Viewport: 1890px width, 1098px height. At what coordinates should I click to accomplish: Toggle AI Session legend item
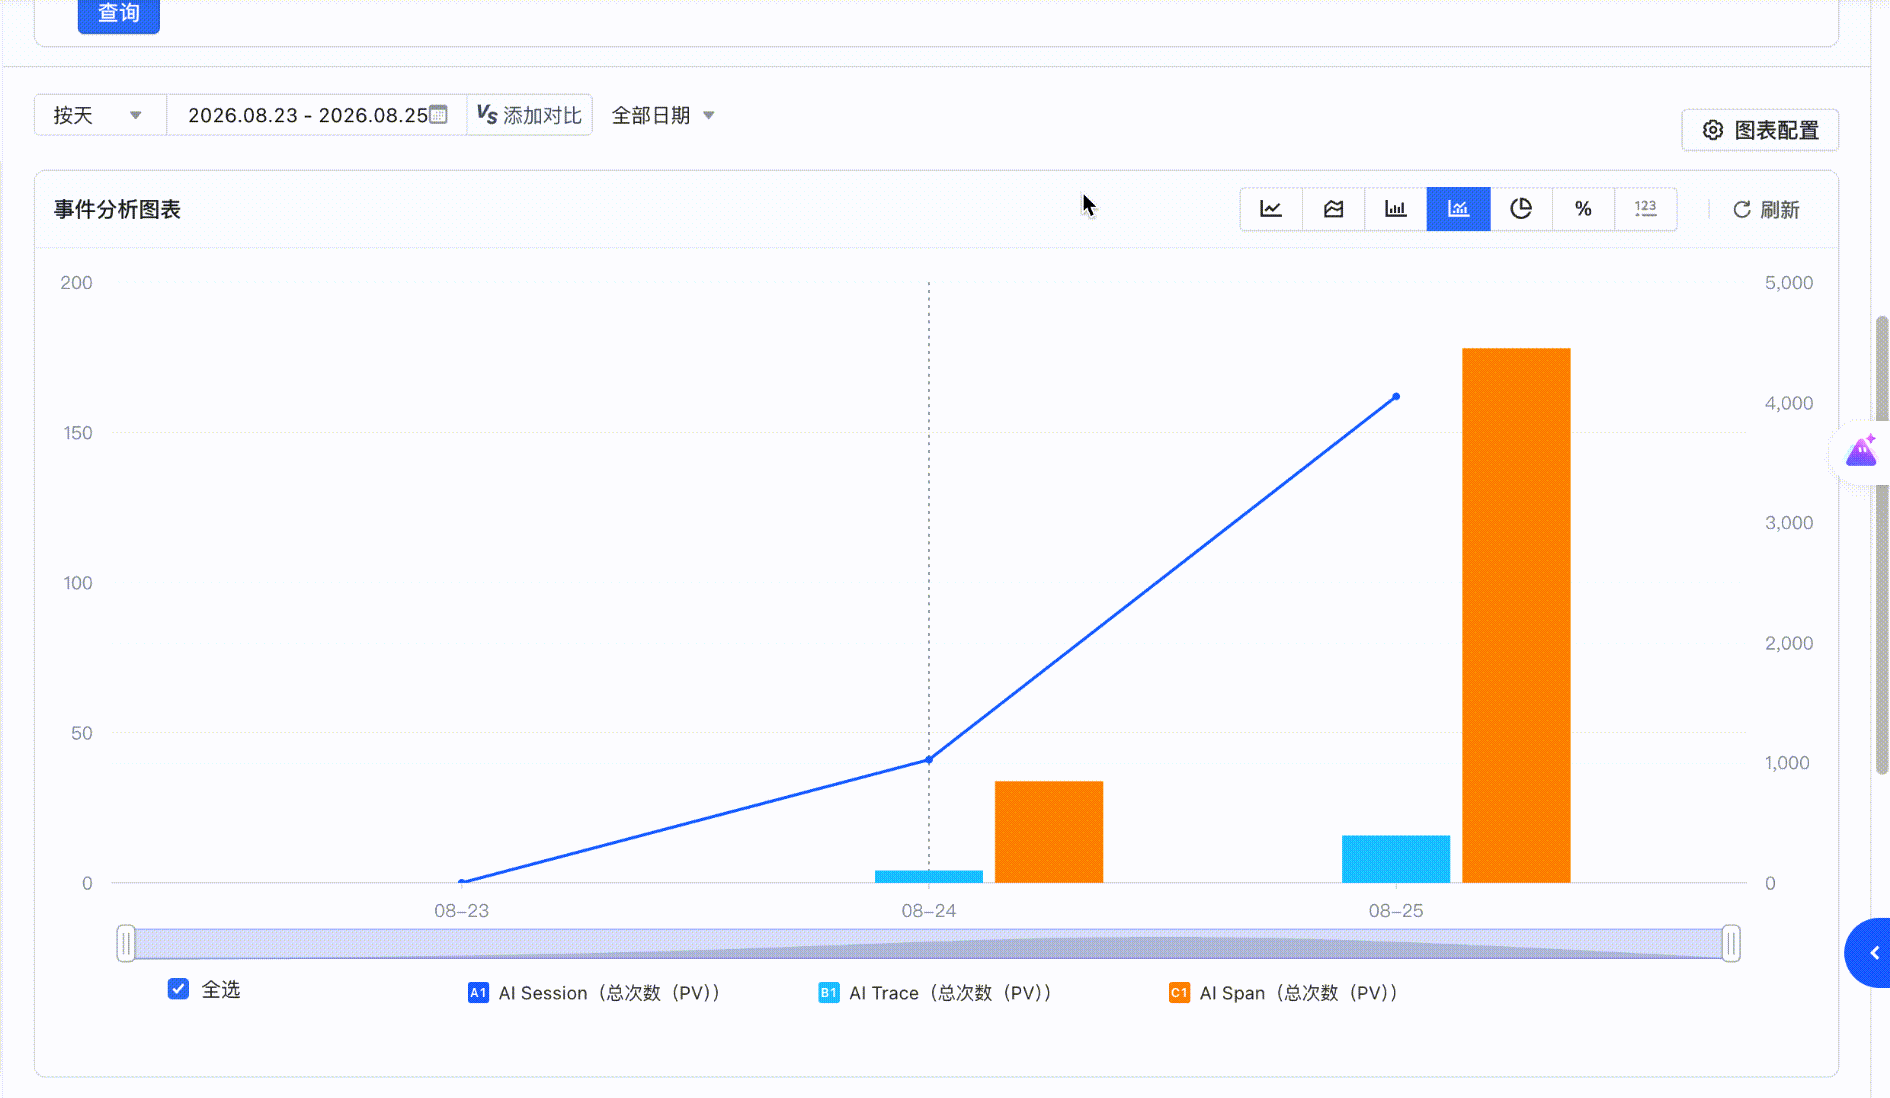[594, 993]
